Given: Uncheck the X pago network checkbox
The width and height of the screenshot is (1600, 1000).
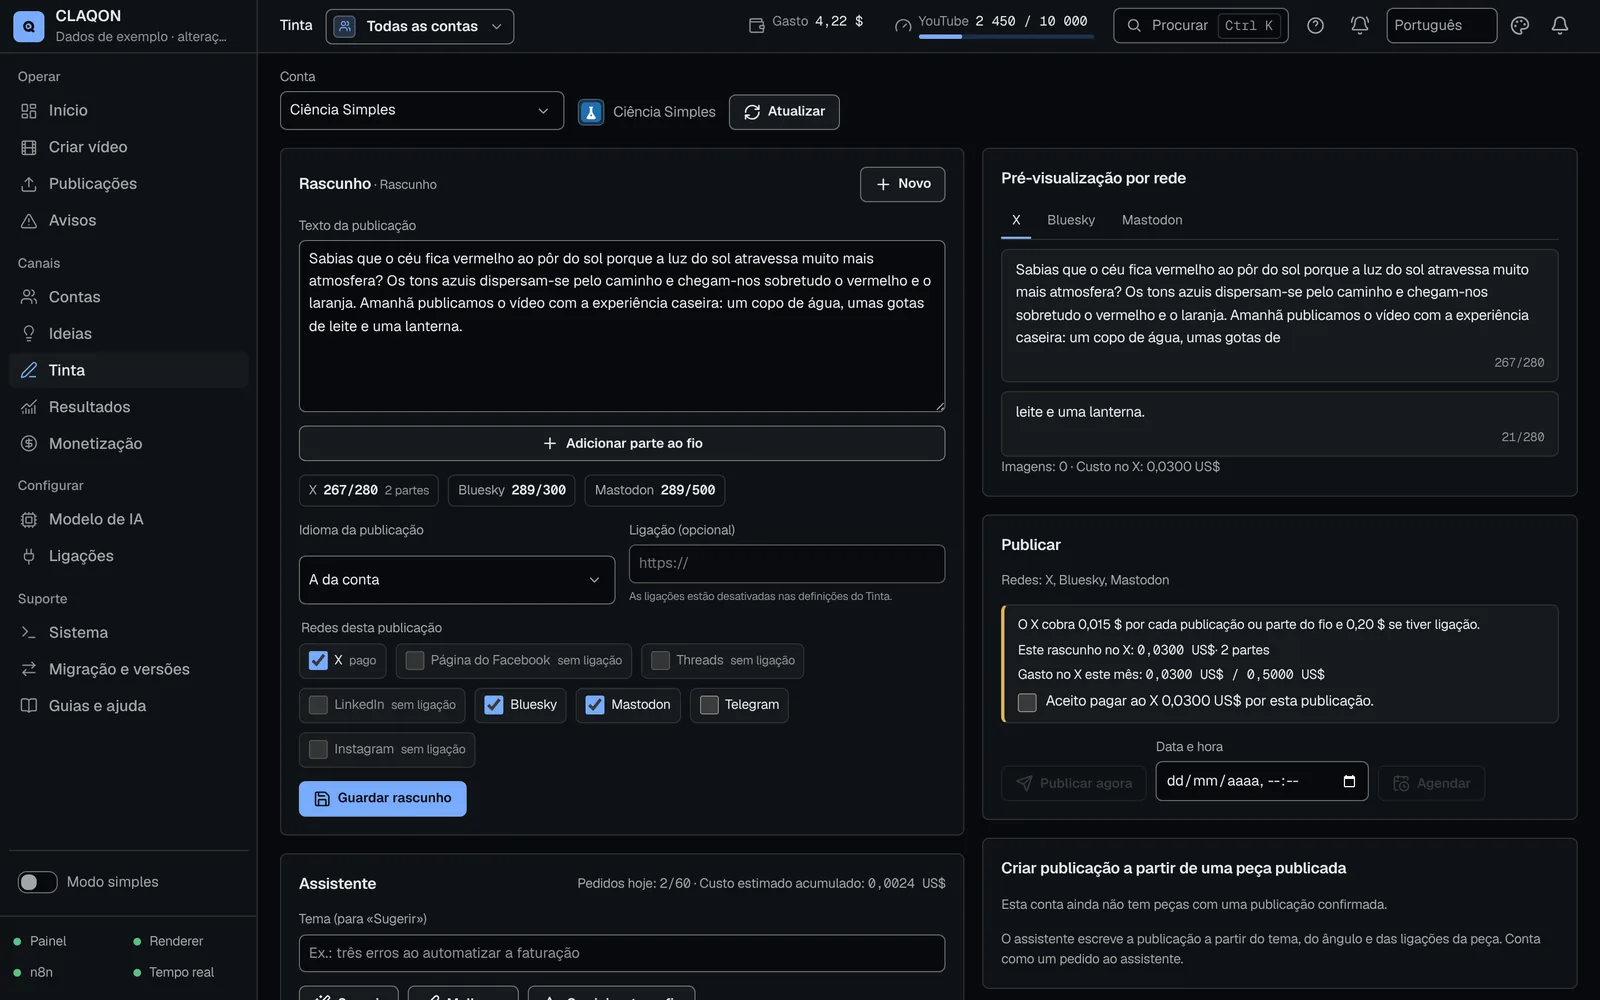Looking at the screenshot, I should (x=318, y=660).
